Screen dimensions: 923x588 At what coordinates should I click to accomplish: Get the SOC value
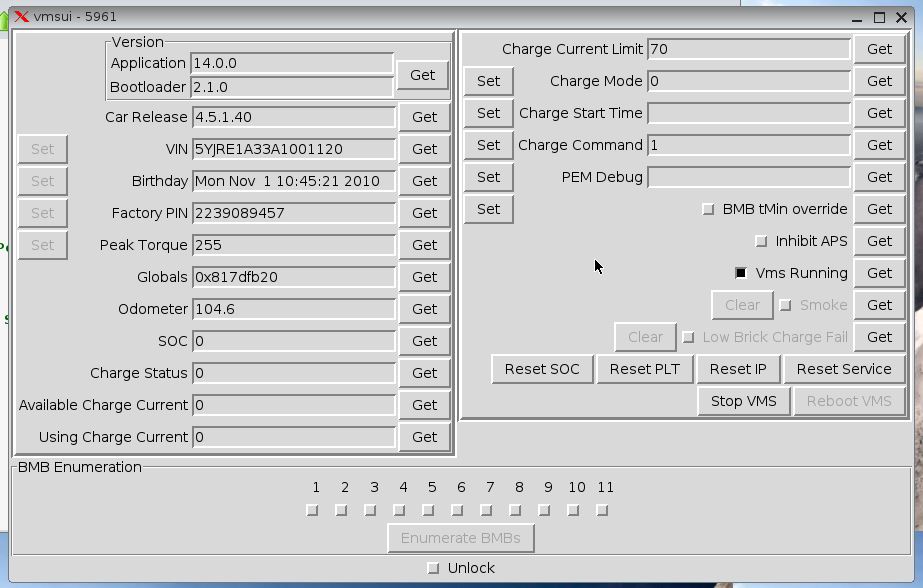[x=424, y=341]
